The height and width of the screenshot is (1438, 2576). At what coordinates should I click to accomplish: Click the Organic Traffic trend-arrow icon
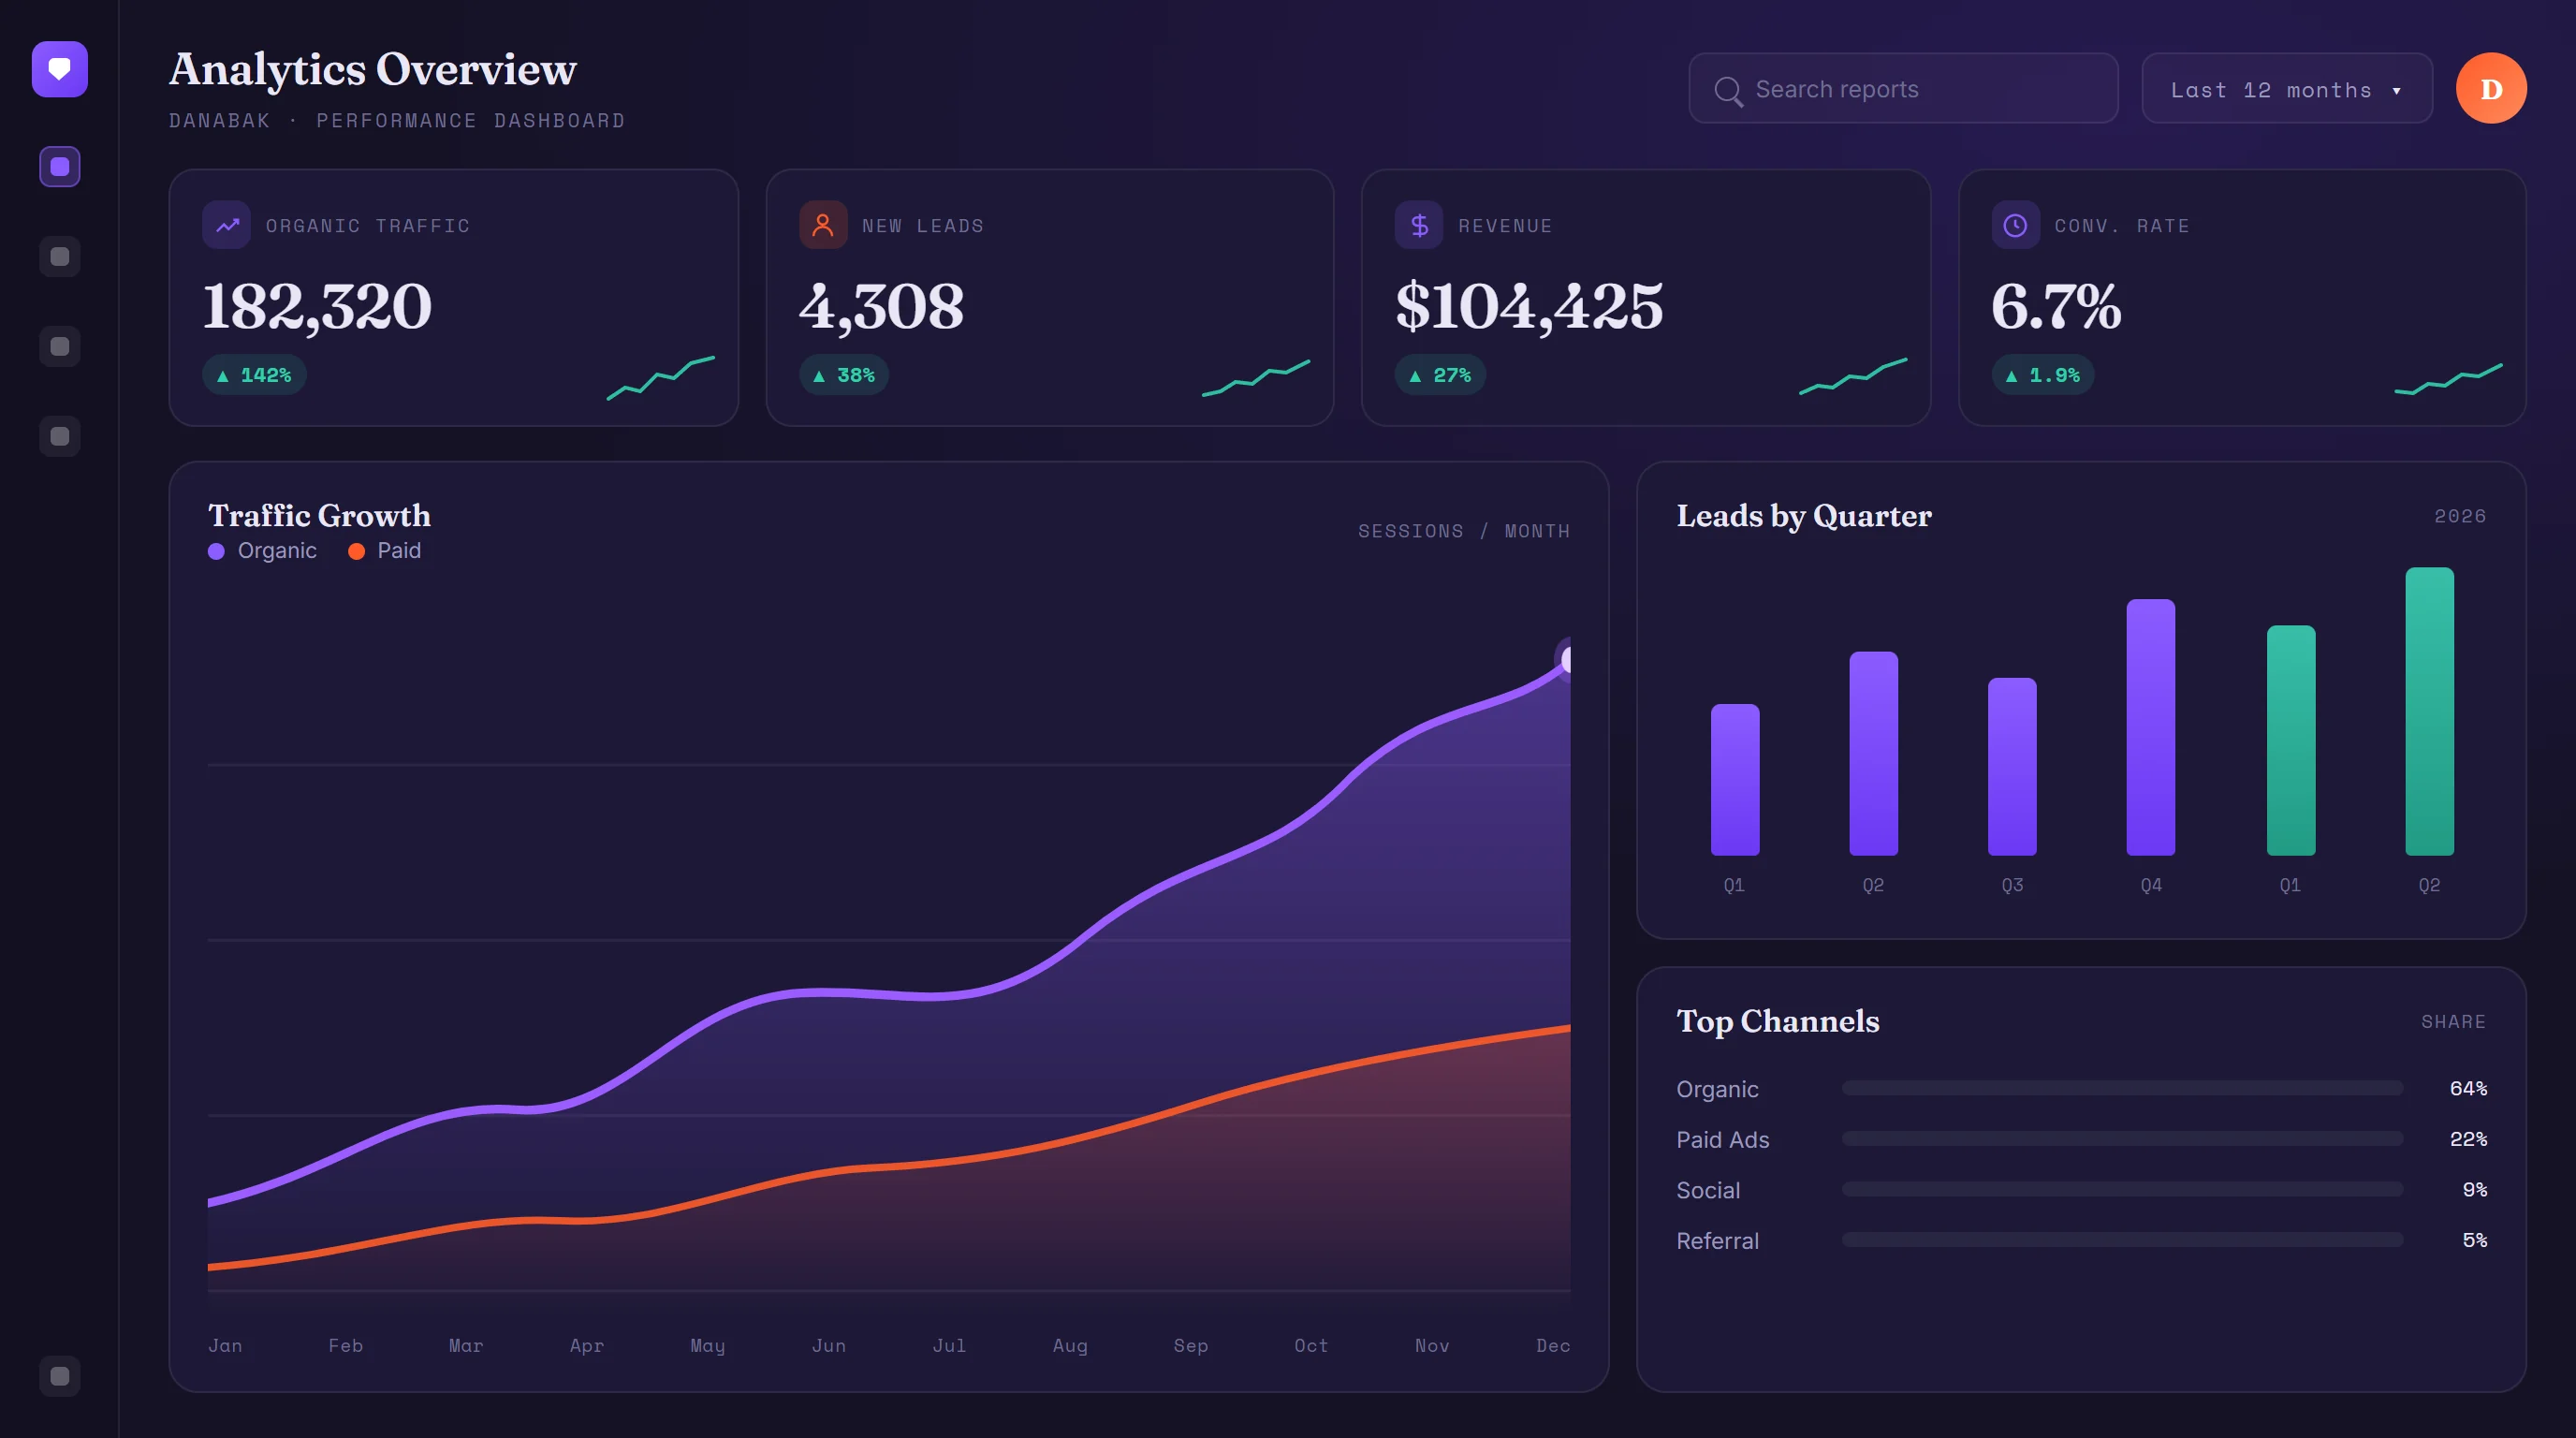tap(227, 225)
